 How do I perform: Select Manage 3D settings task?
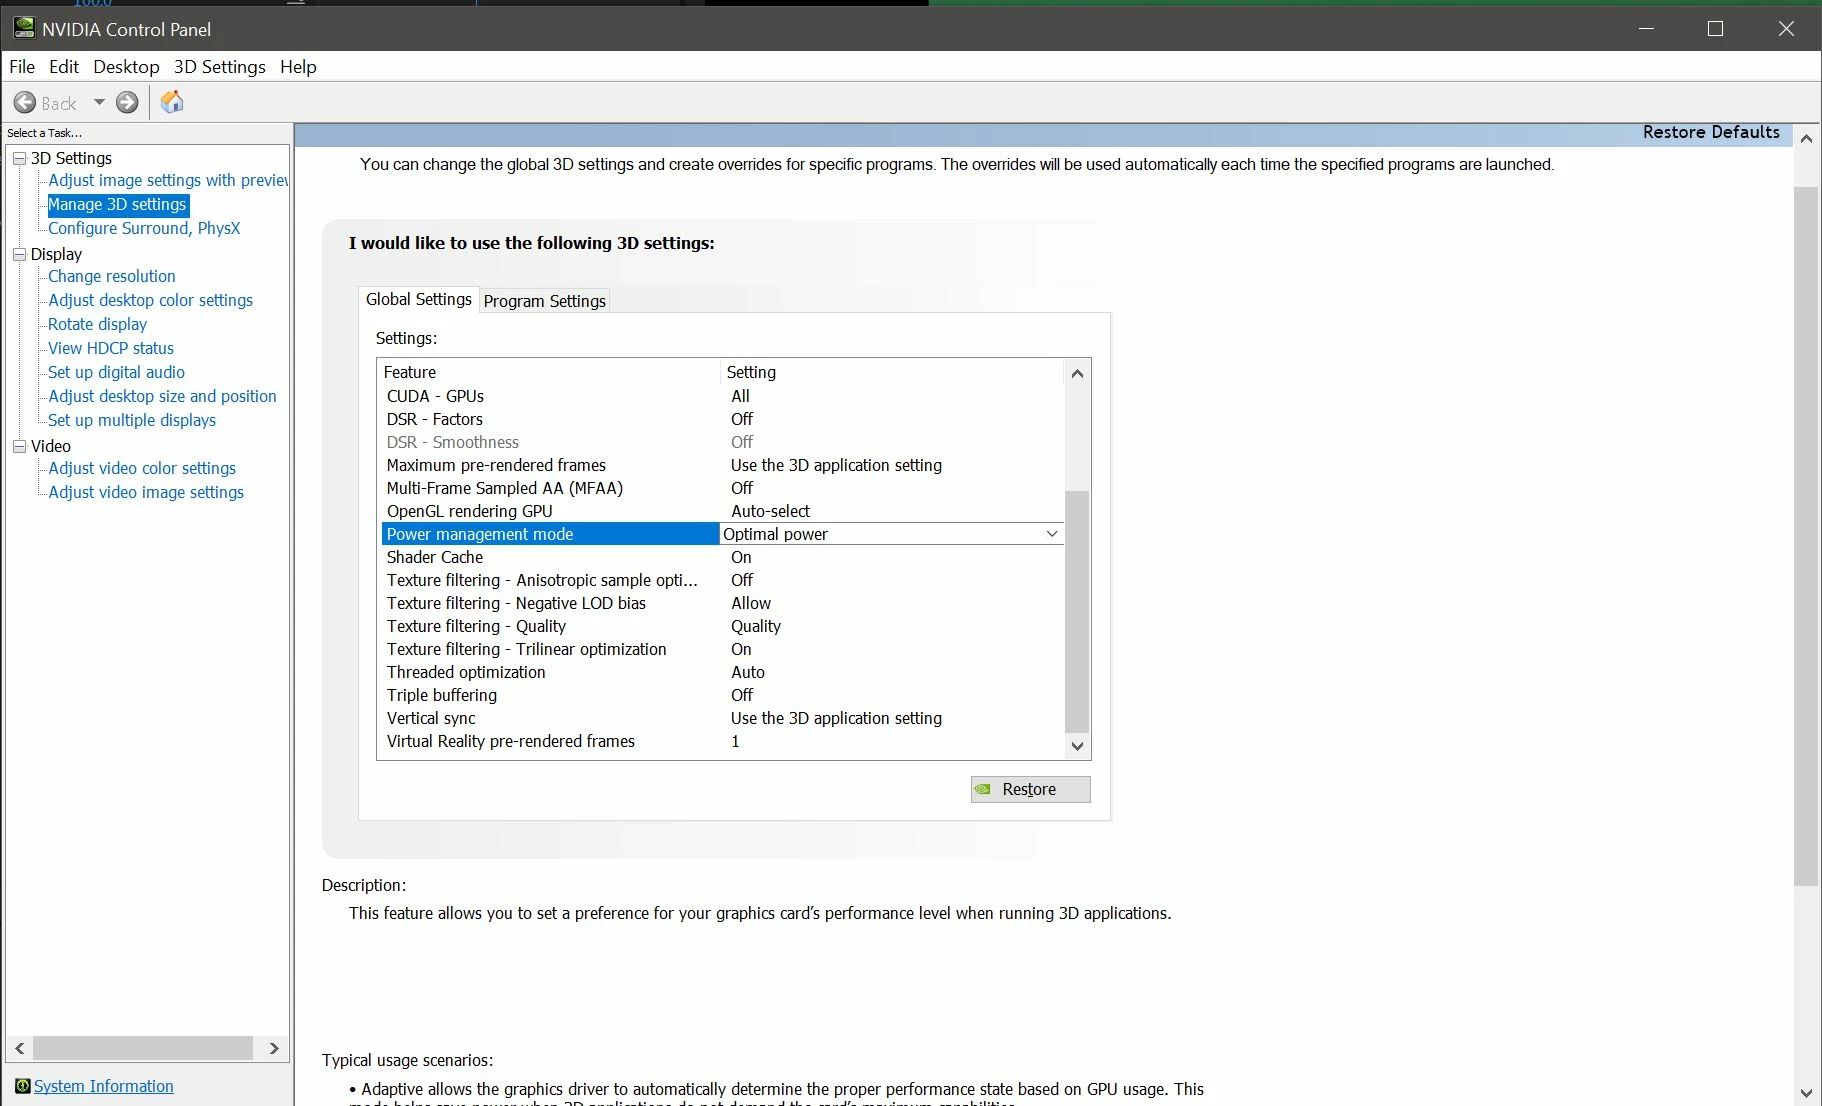click(x=117, y=204)
